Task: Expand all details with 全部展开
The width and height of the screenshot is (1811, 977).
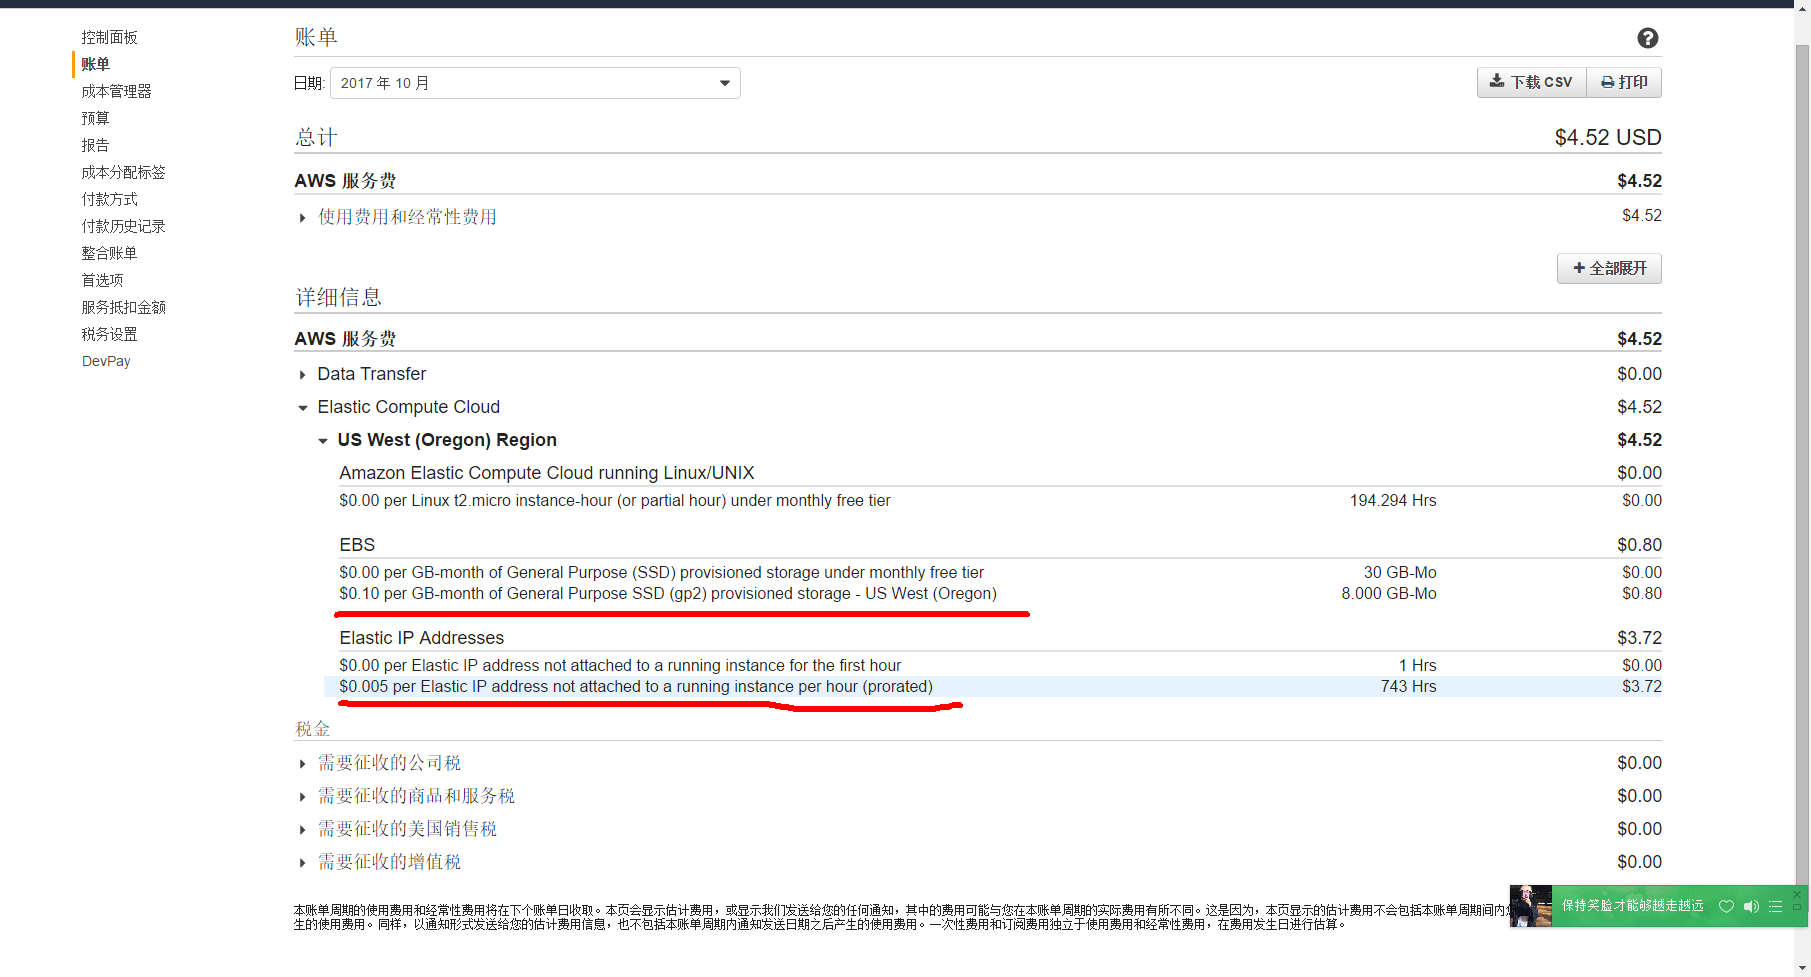Action: pos(1609,268)
